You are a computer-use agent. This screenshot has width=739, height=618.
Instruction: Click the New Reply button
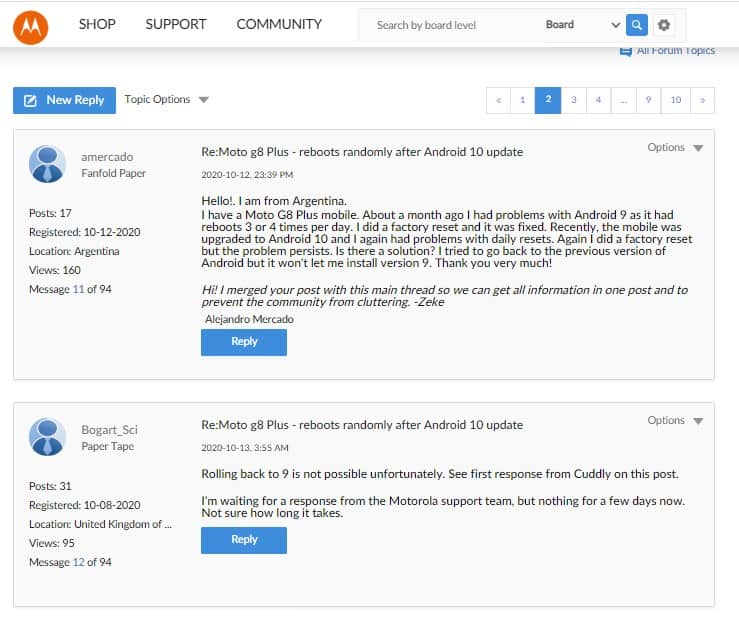pos(64,100)
